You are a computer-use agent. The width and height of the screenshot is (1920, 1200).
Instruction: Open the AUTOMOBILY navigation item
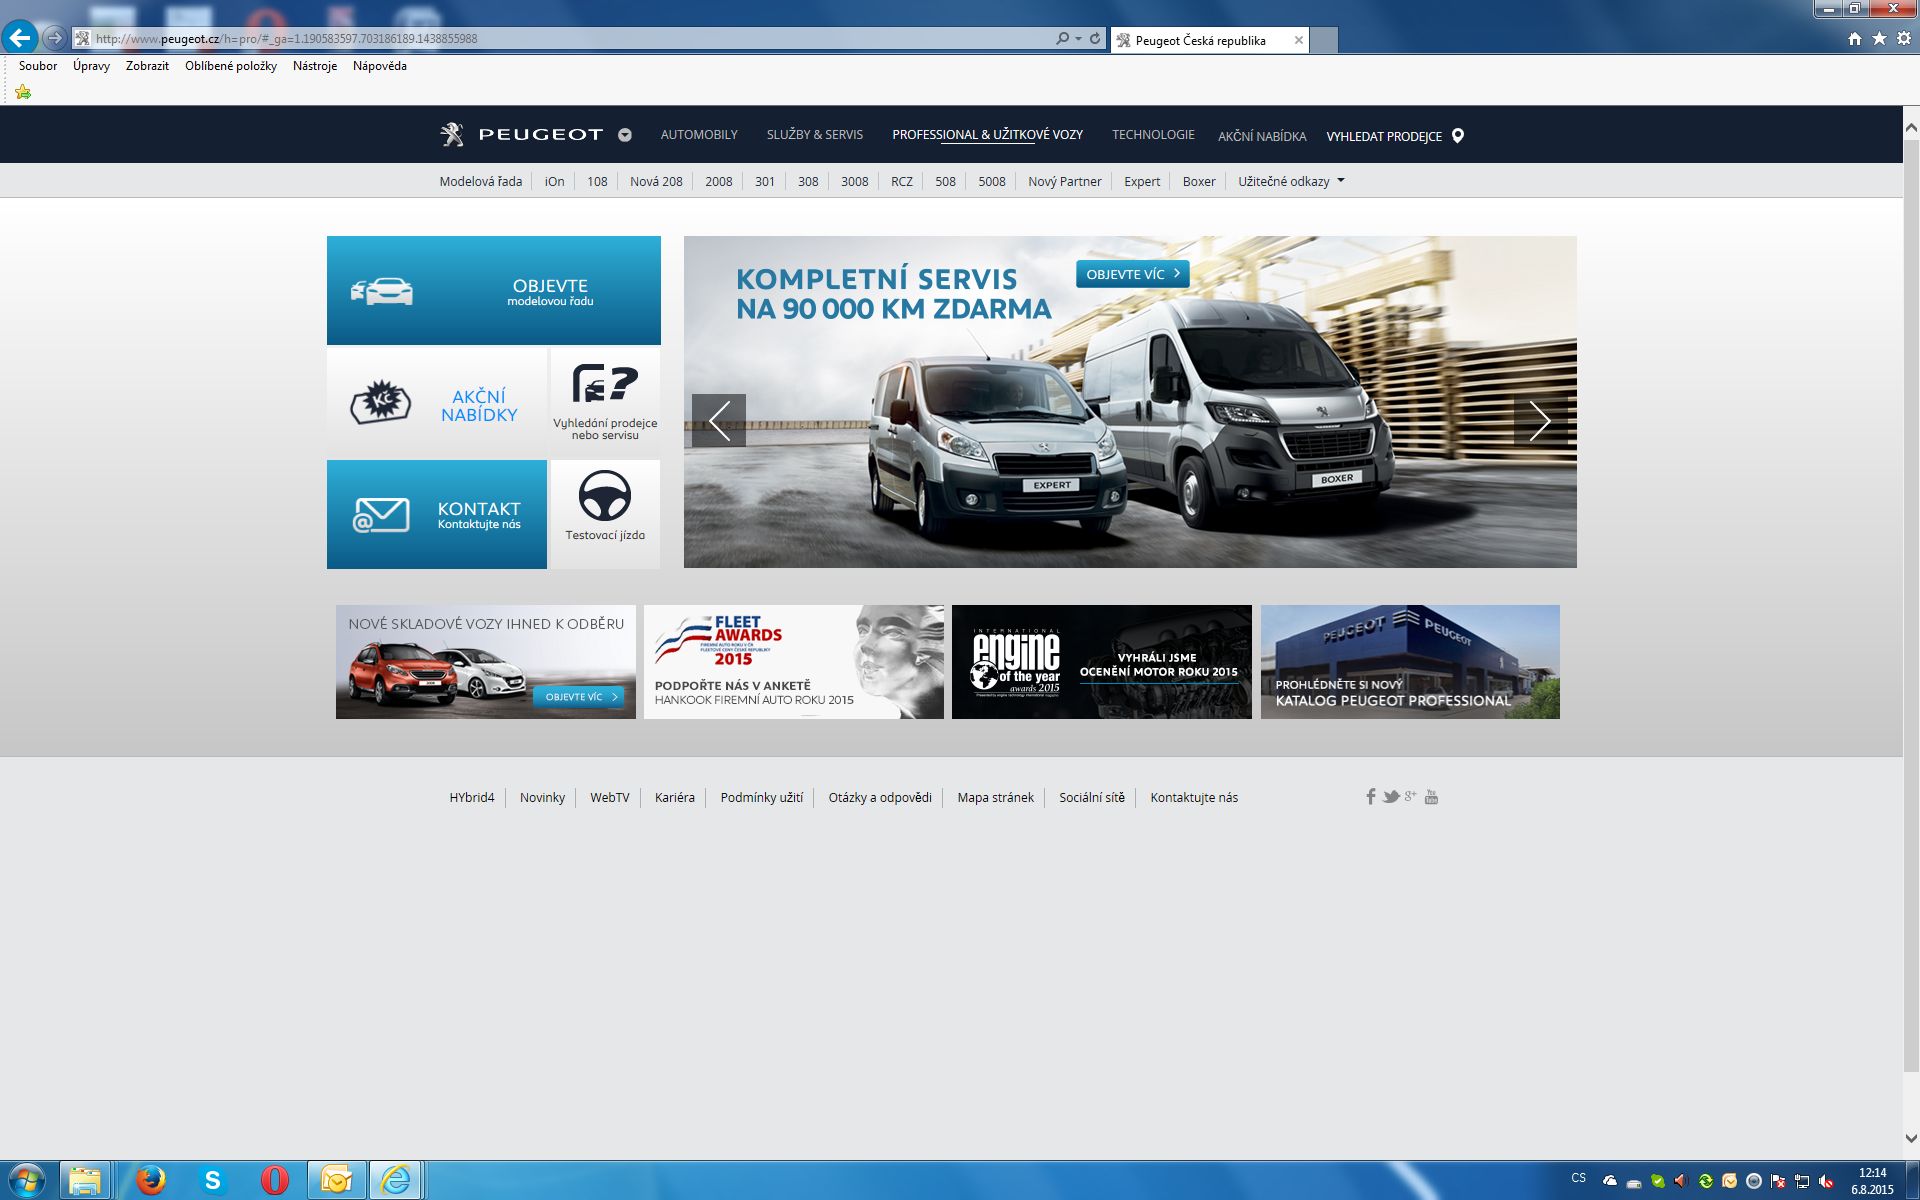699,135
